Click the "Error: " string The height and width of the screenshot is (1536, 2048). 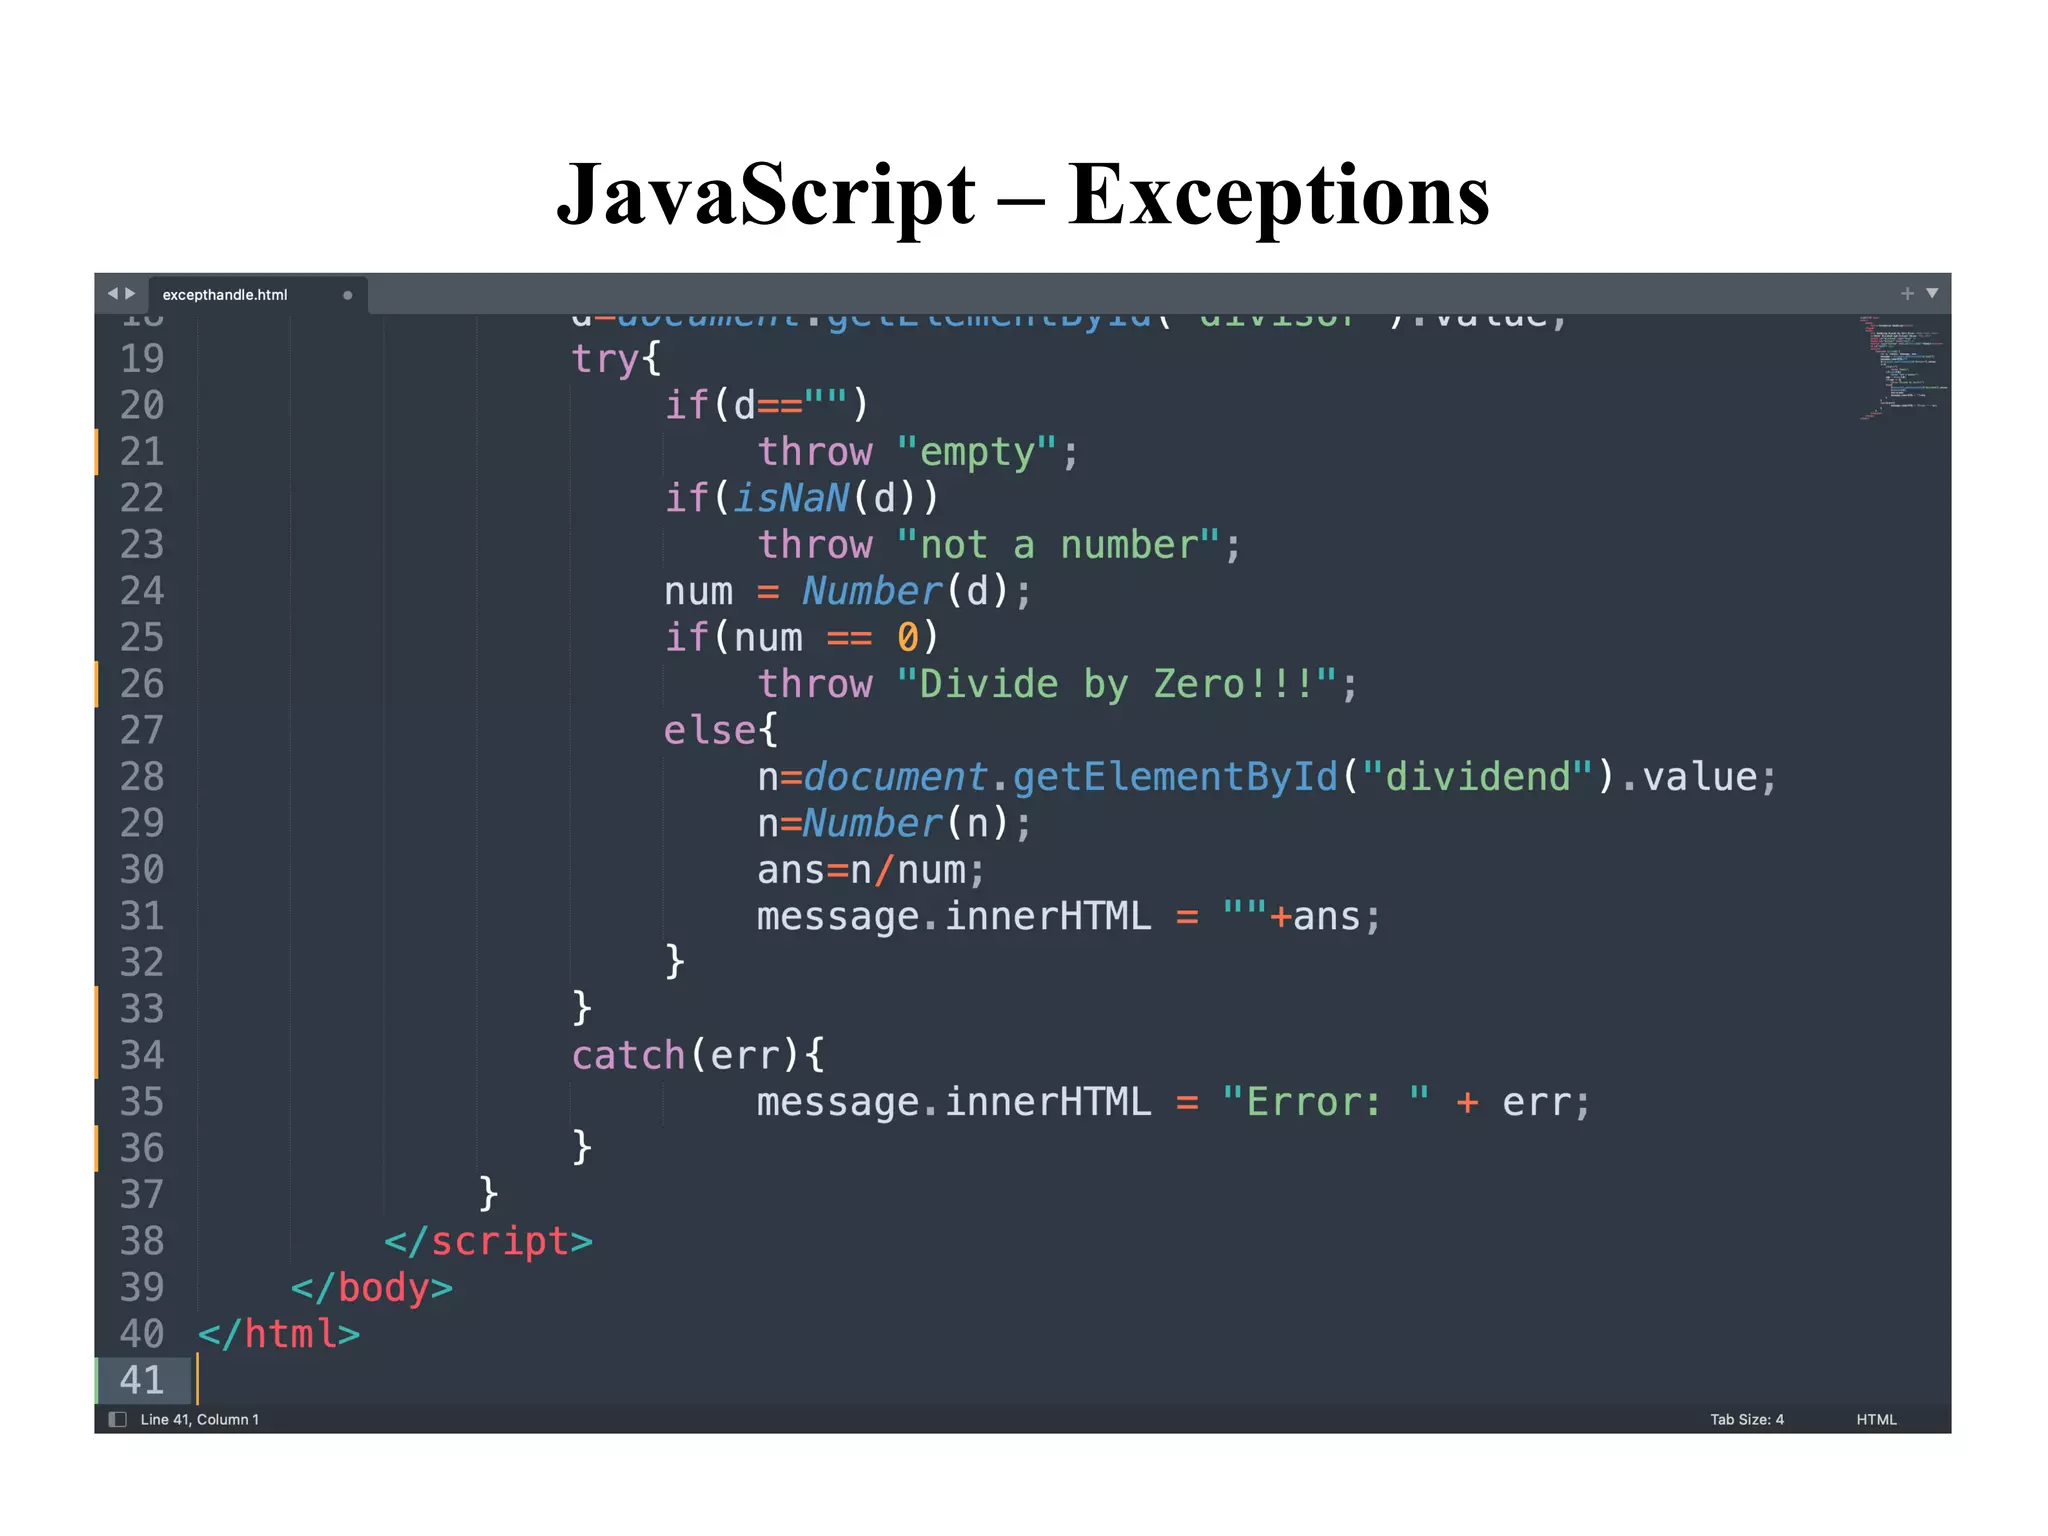pos(1325,1102)
